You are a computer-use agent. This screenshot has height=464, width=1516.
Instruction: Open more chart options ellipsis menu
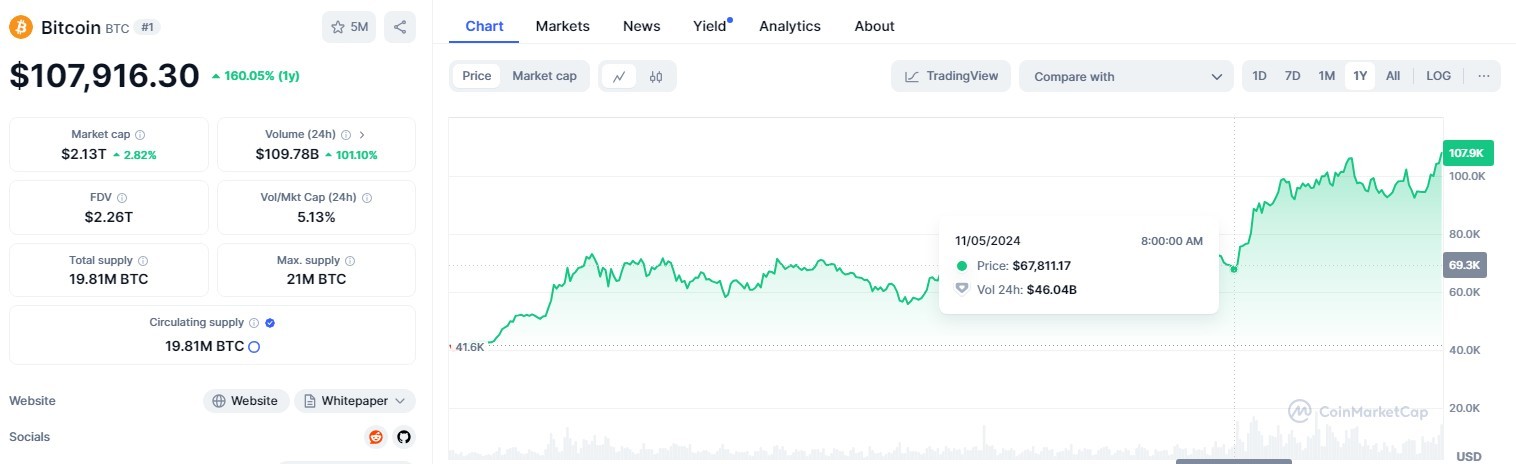(x=1483, y=76)
